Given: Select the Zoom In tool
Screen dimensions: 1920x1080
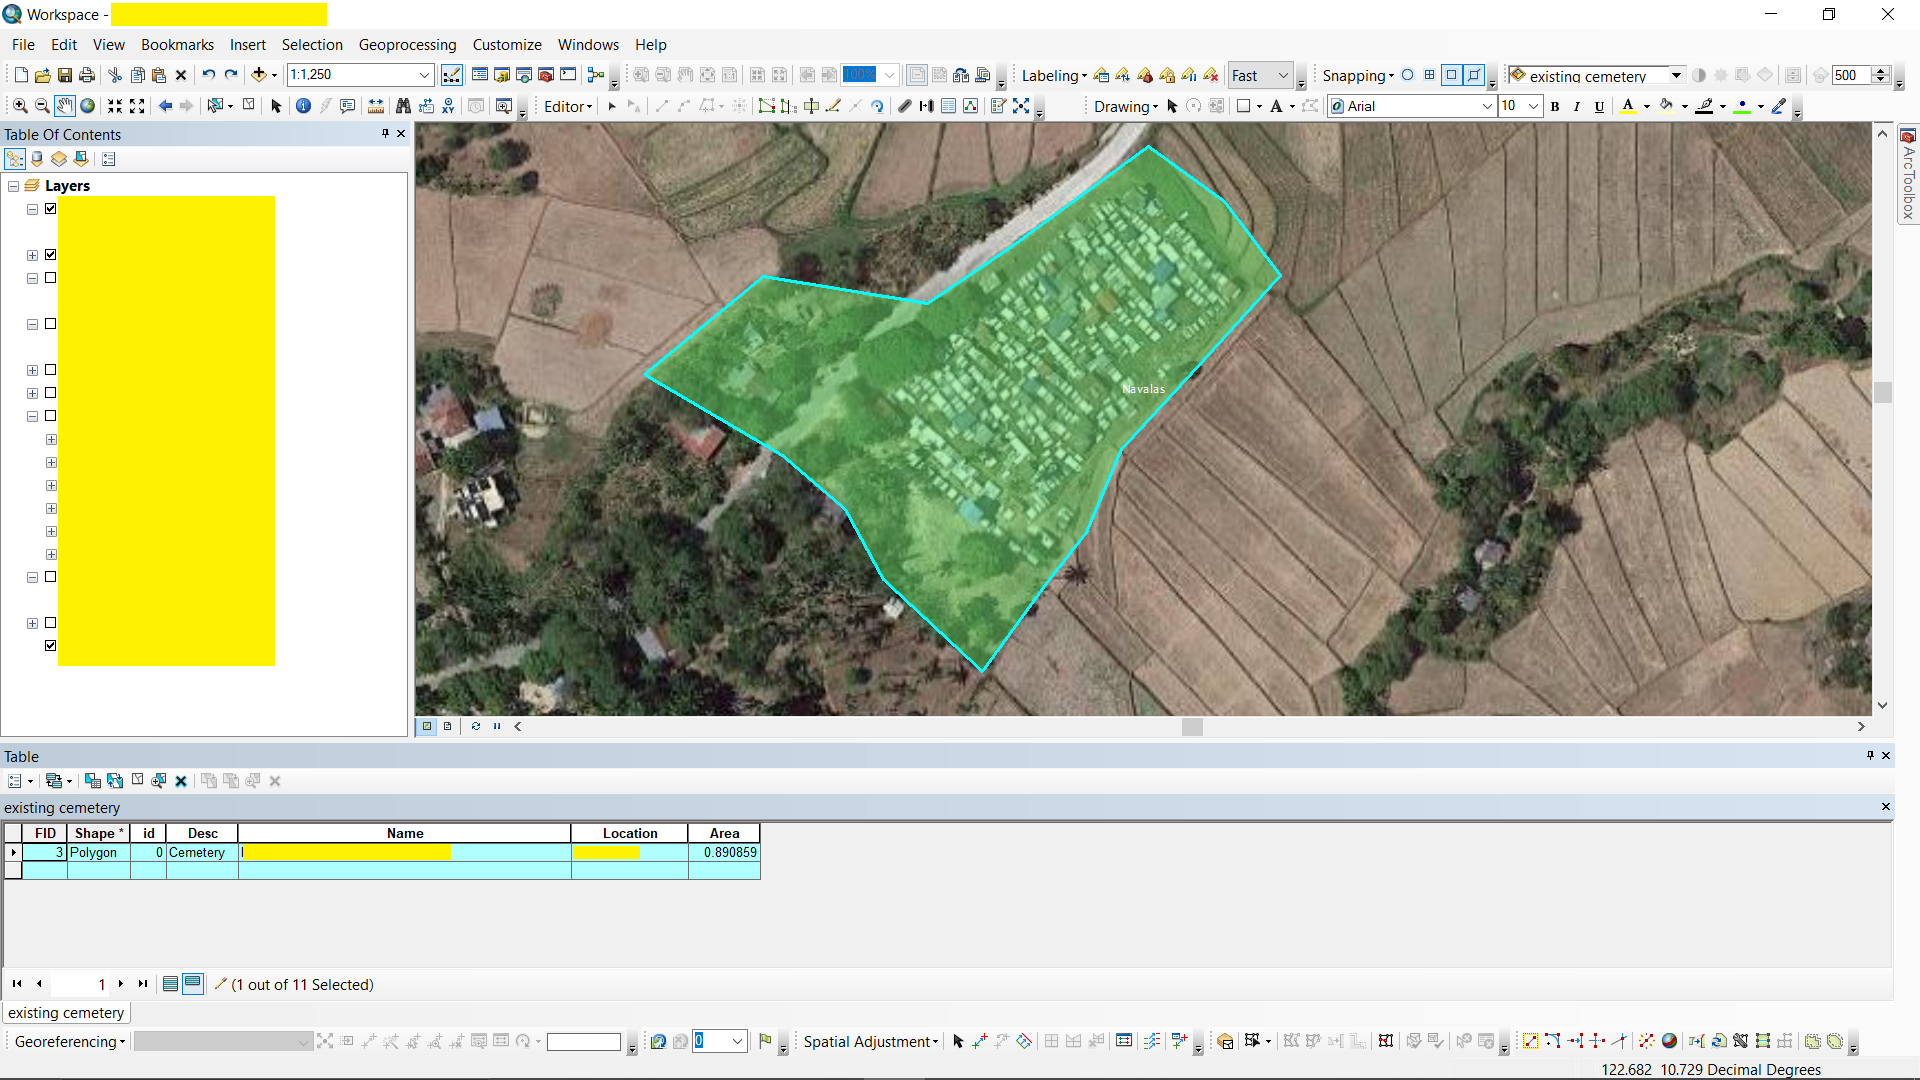Looking at the screenshot, I should [x=19, y=106].
